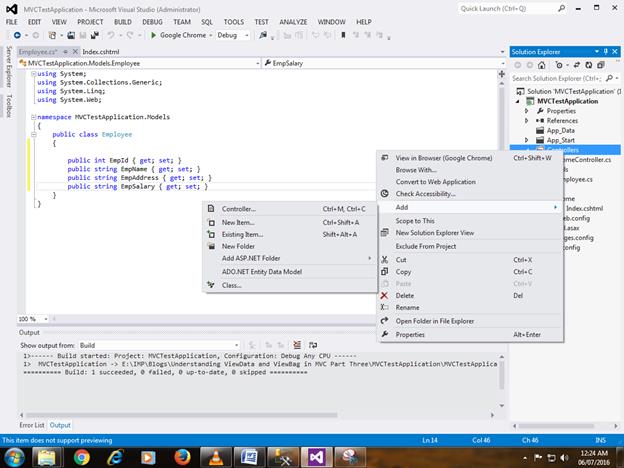Screen dimensions: 624x468
Task: Click the Delete red X icon in context menu
Action: (x=385, y=295)
